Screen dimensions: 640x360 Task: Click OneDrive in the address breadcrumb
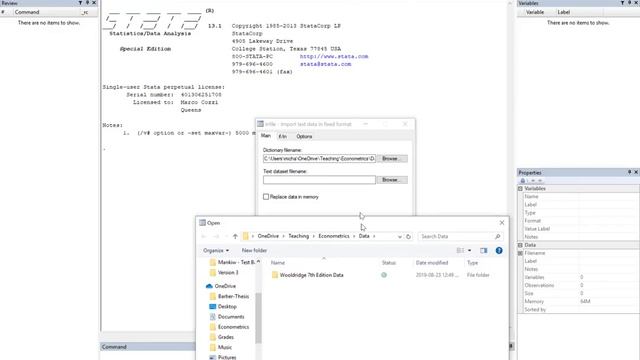click(268, 236)
